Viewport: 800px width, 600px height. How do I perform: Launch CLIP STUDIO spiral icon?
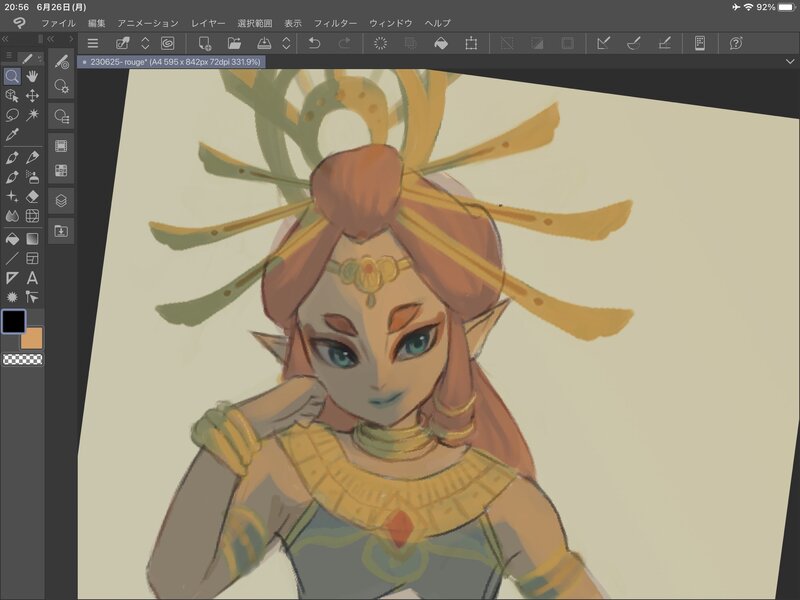167,43
